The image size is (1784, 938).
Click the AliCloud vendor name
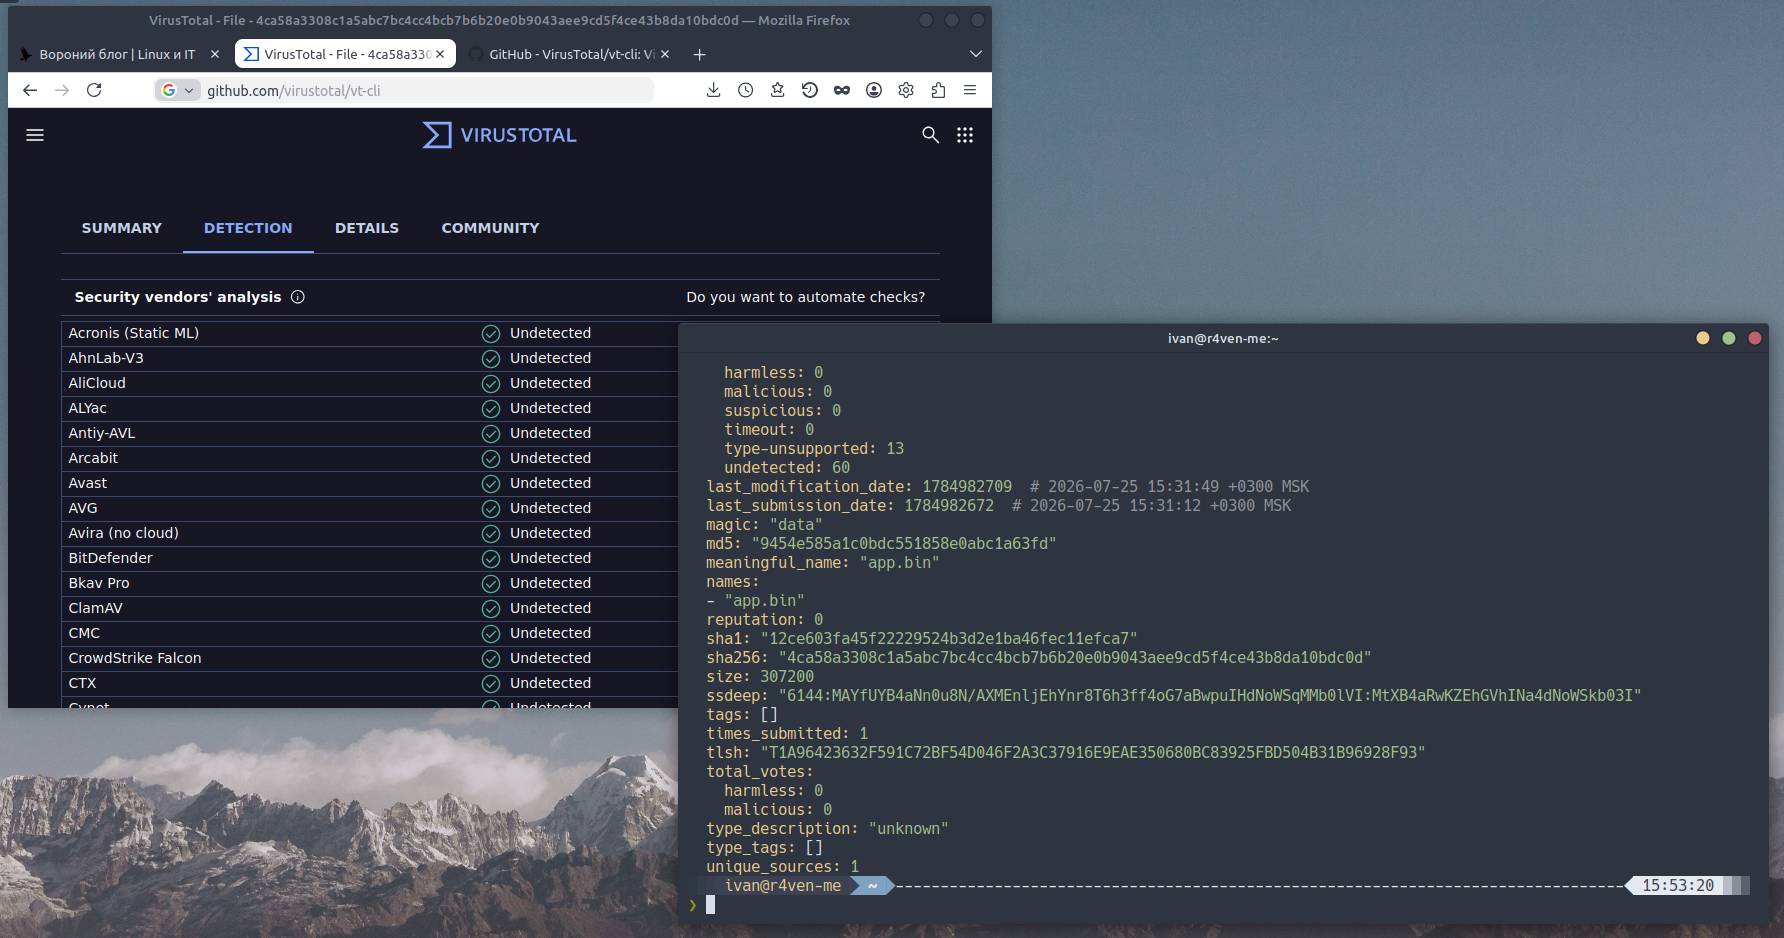97,383
